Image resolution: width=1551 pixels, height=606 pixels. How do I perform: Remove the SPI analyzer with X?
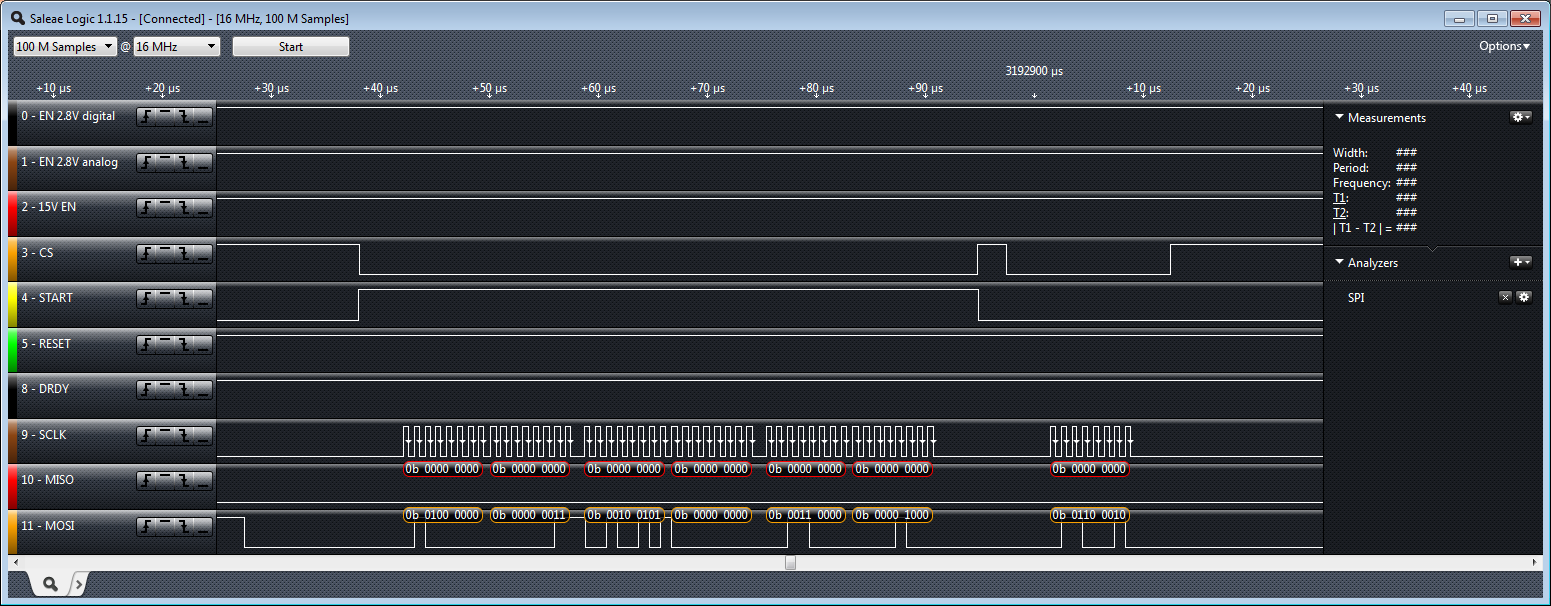click(x=1505, y=297)
